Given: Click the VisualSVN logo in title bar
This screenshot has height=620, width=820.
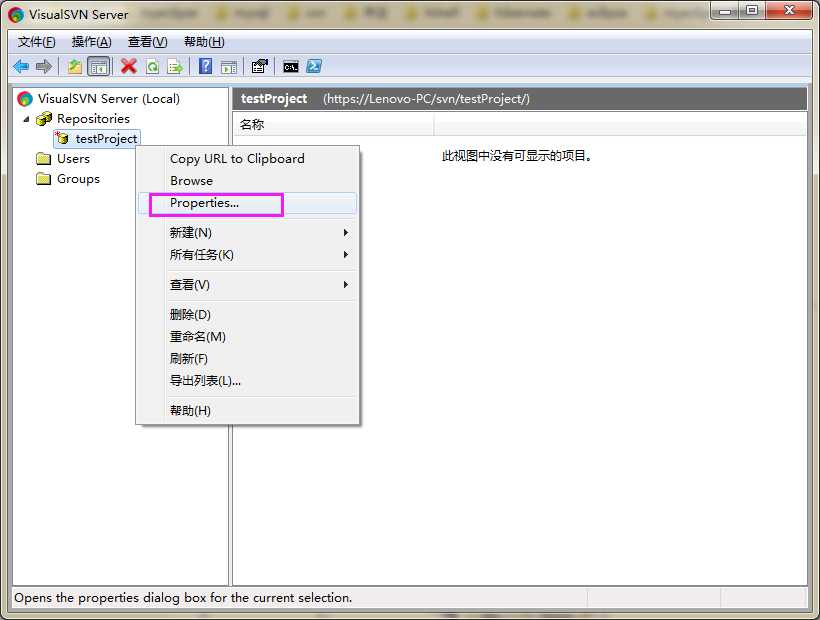Looking at the screenshot, I should coord(16,15).
